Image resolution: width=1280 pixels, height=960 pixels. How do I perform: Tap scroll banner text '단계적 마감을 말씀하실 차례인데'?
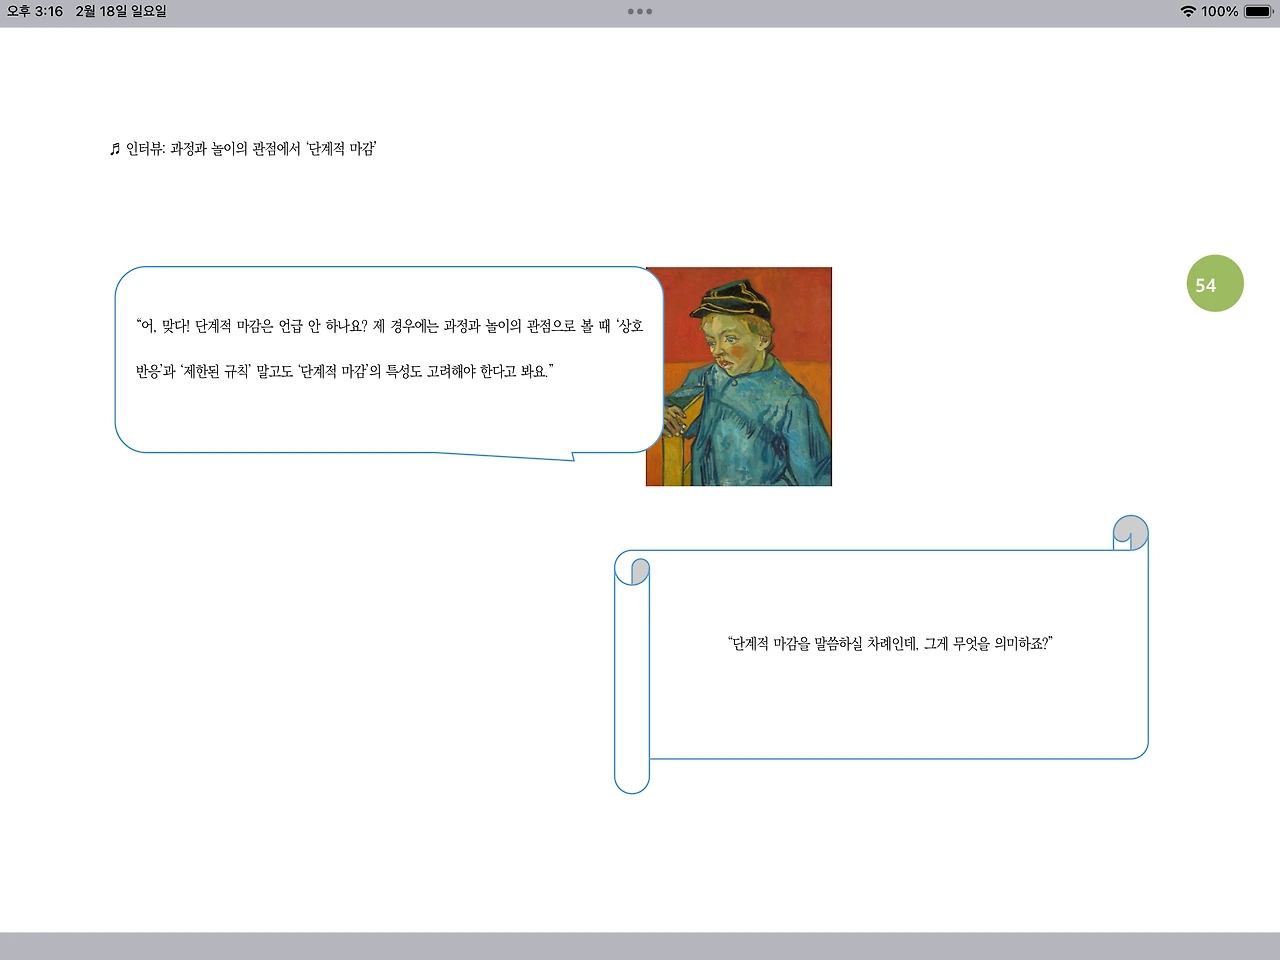click(823, 644)
